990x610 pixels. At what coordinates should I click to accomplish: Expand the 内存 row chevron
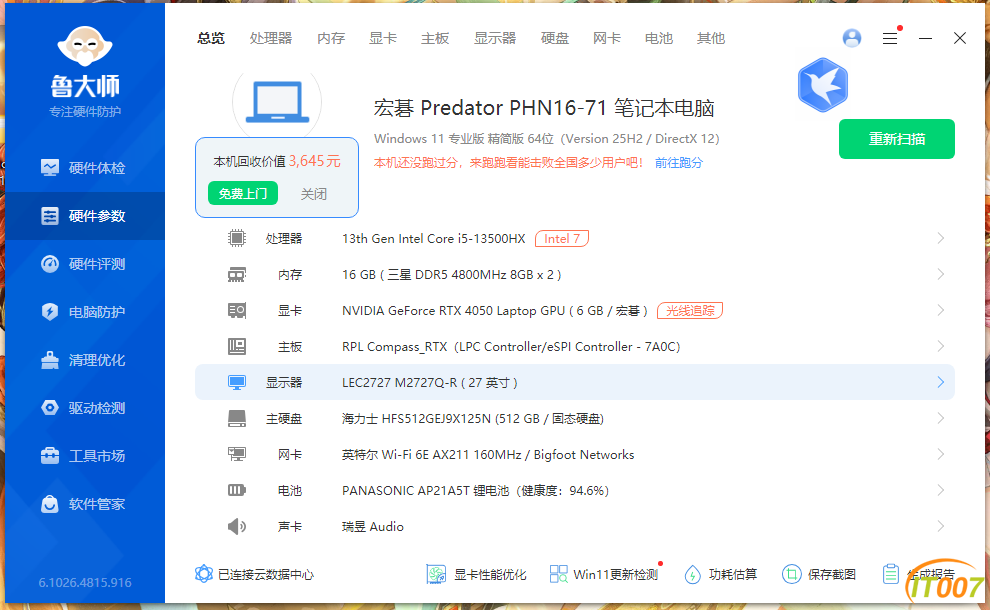tap(941, 274)
